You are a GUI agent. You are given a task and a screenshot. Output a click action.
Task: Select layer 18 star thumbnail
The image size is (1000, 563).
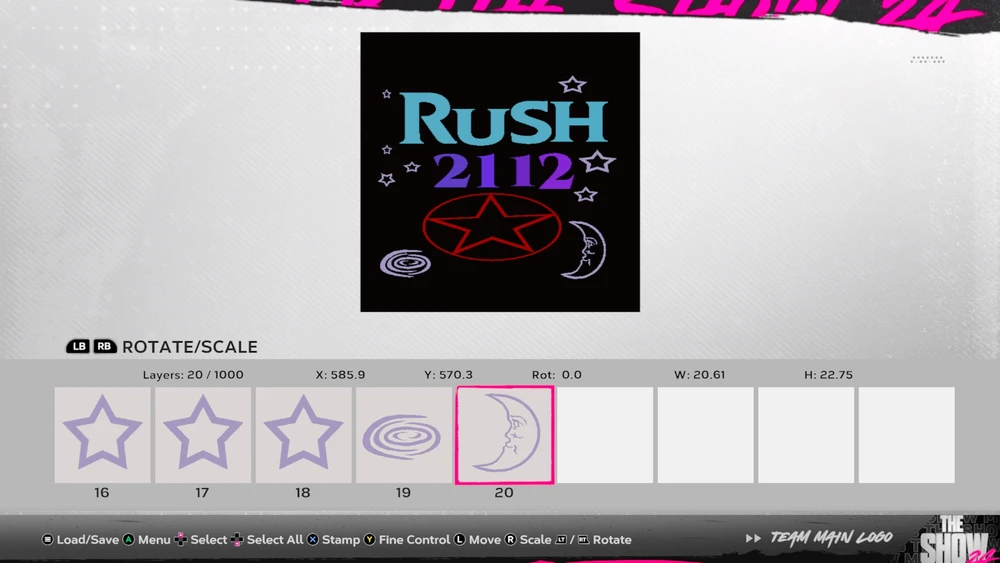(304, 435)
